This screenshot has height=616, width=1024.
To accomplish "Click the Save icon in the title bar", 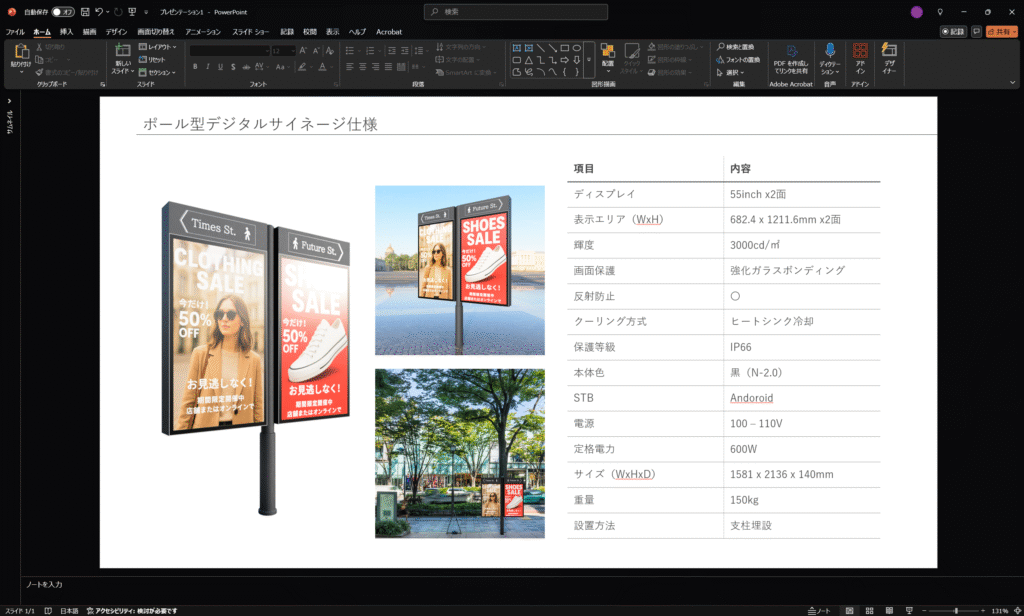I will [x=85, y=12].
